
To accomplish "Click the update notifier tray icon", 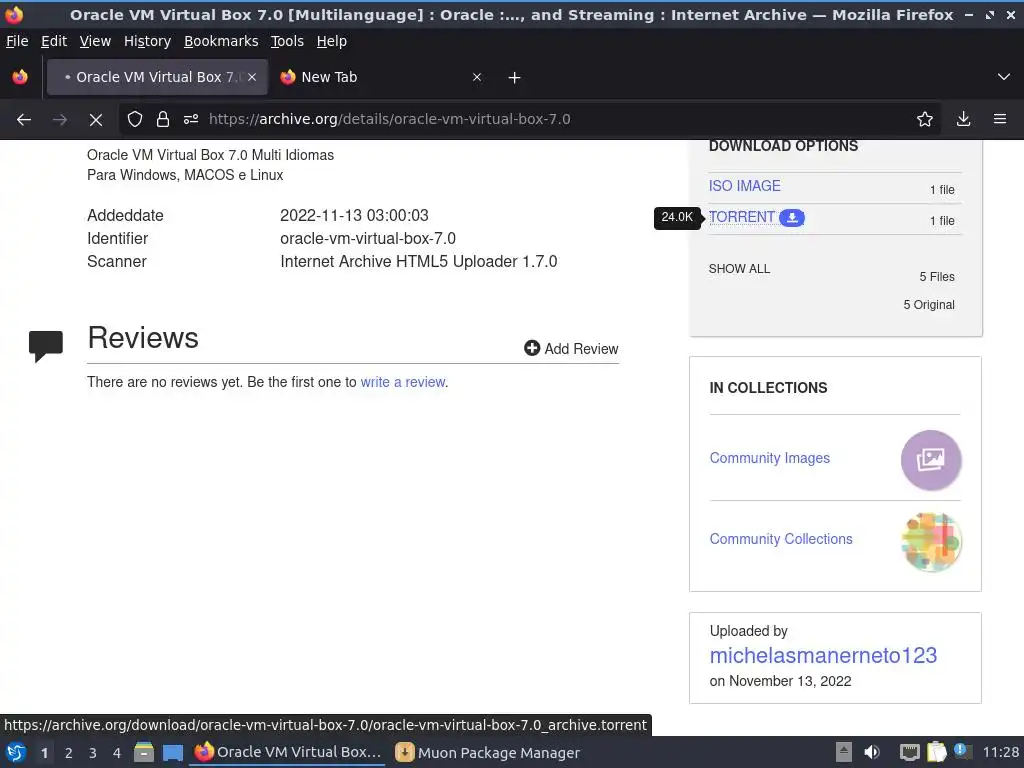I will pos(962,751).
